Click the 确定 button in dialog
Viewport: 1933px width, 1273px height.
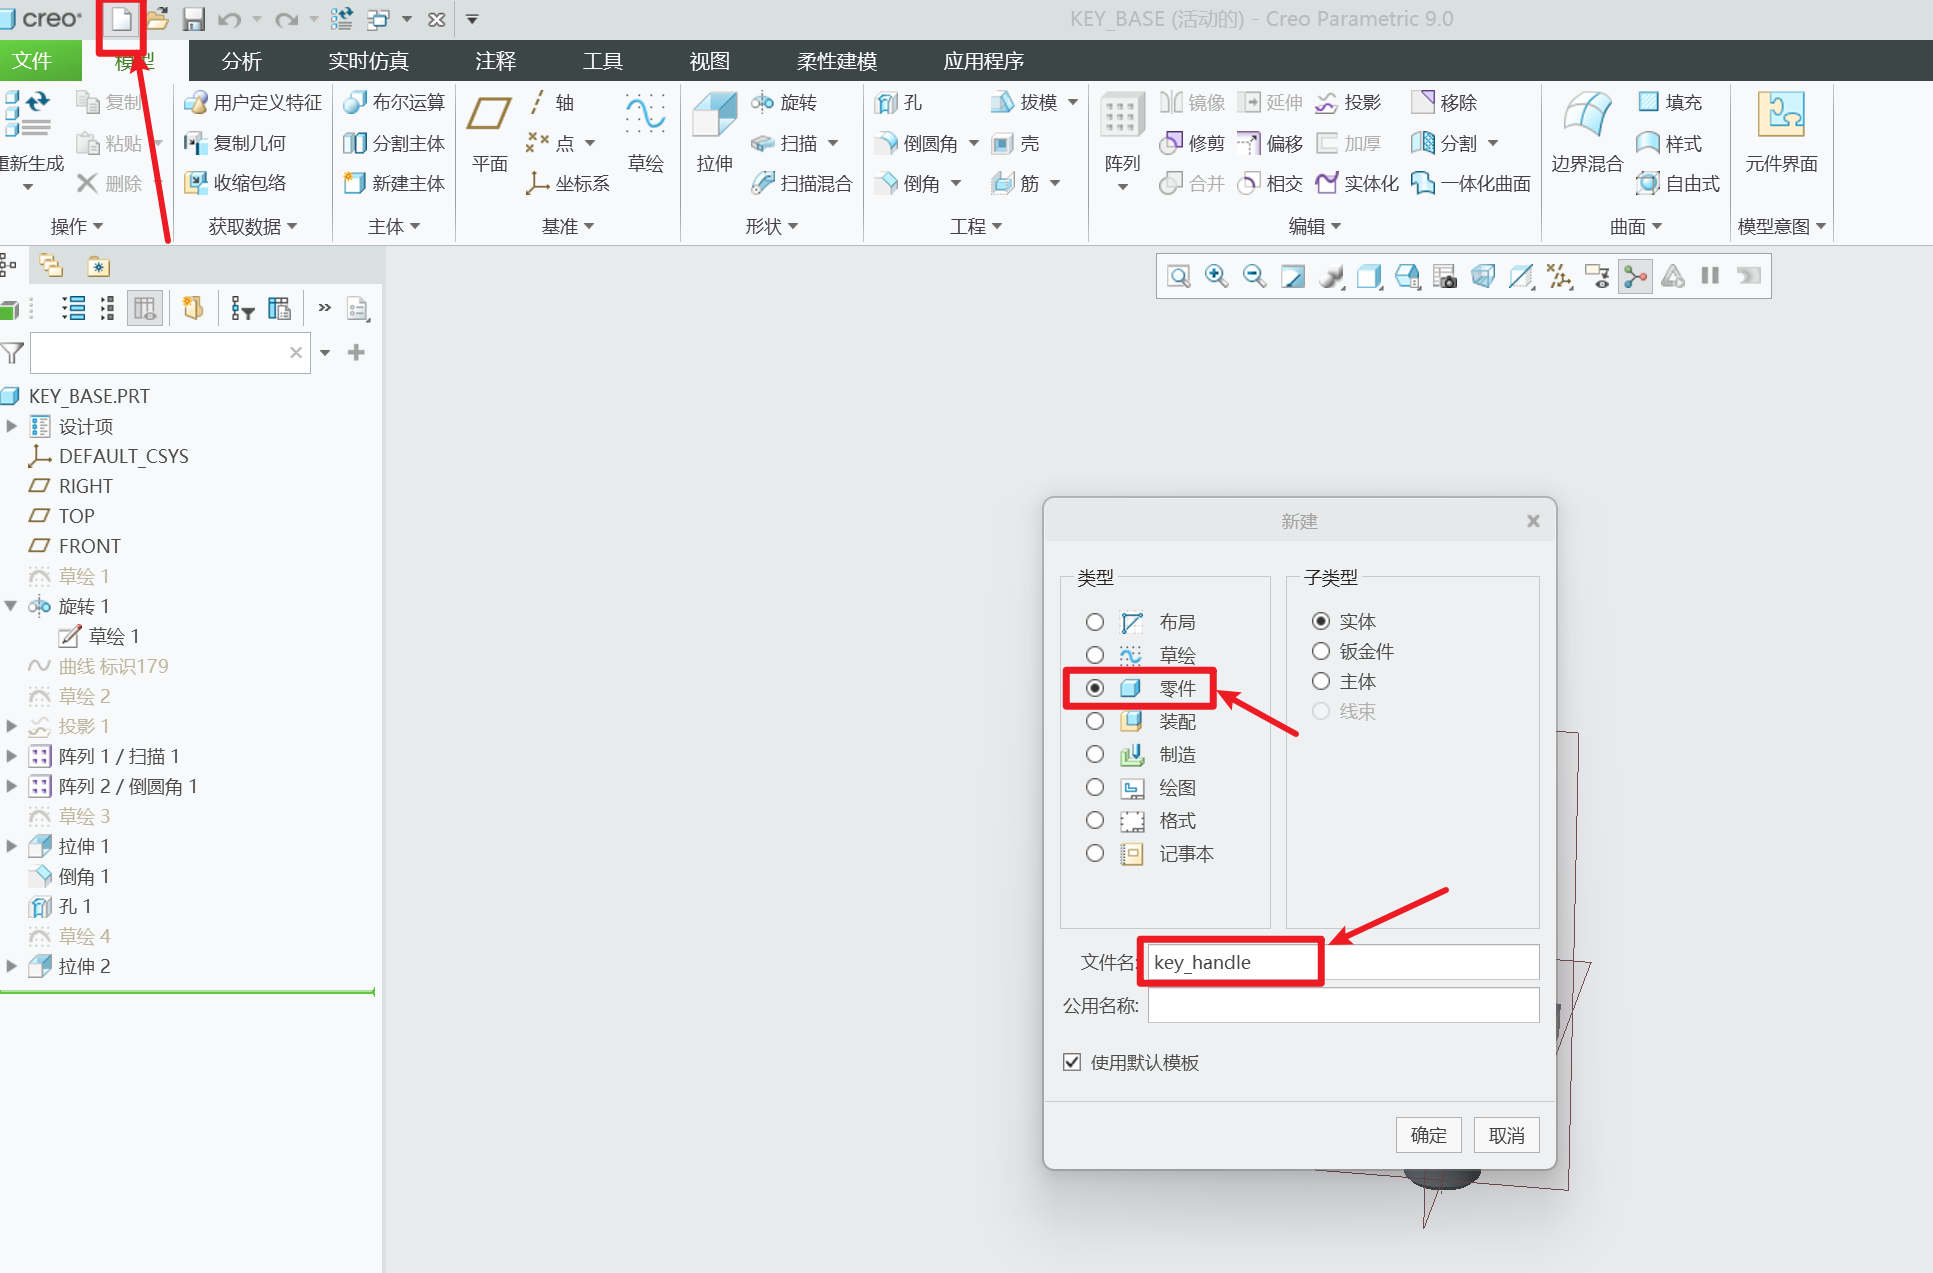click(x=1428, y=1135)
